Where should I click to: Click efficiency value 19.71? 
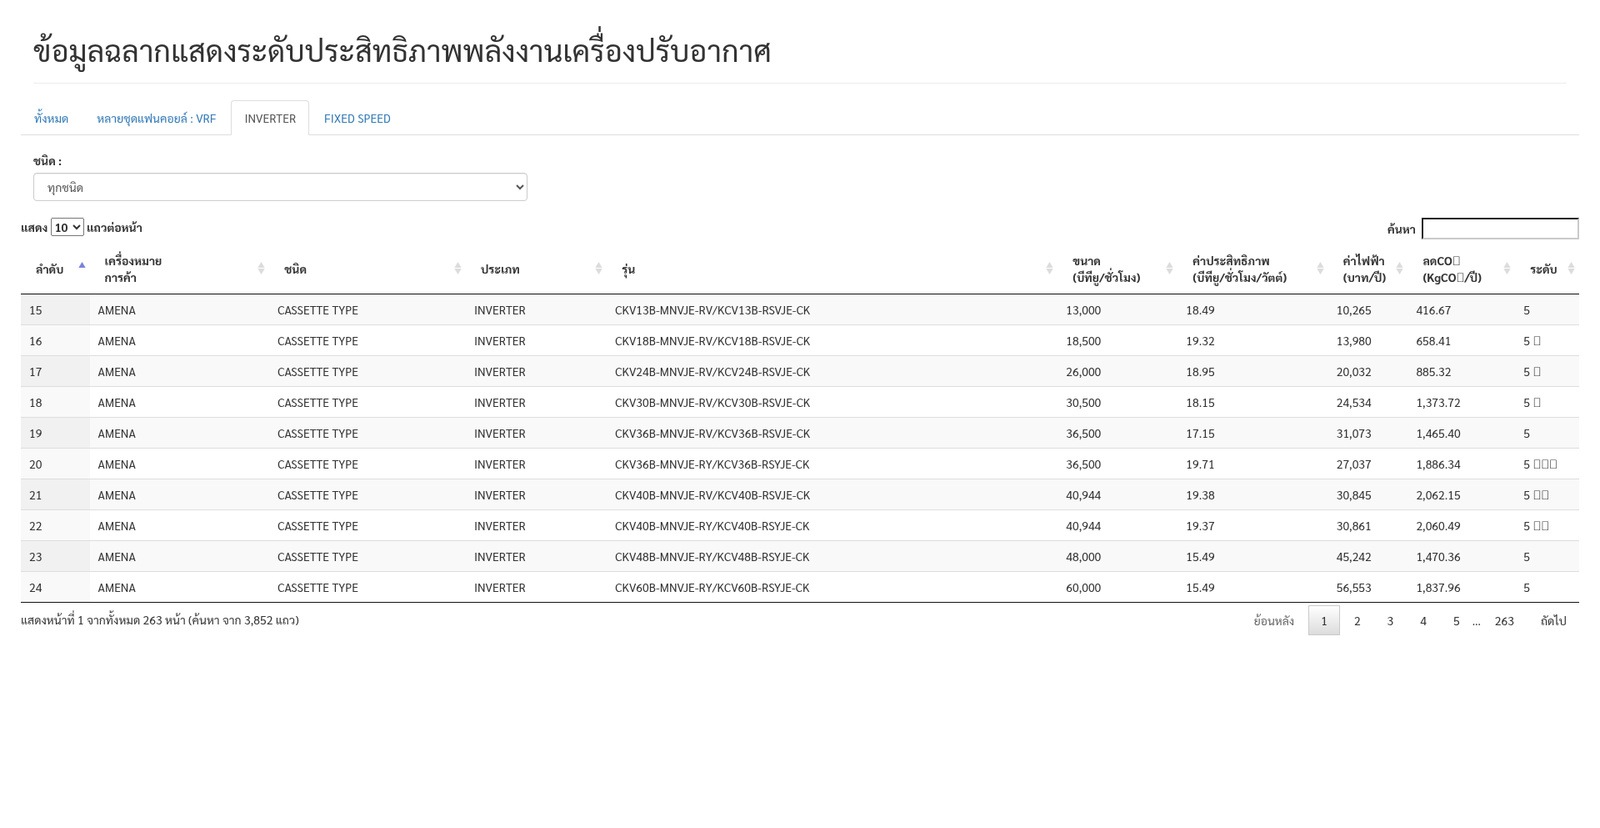[1200, 465]
